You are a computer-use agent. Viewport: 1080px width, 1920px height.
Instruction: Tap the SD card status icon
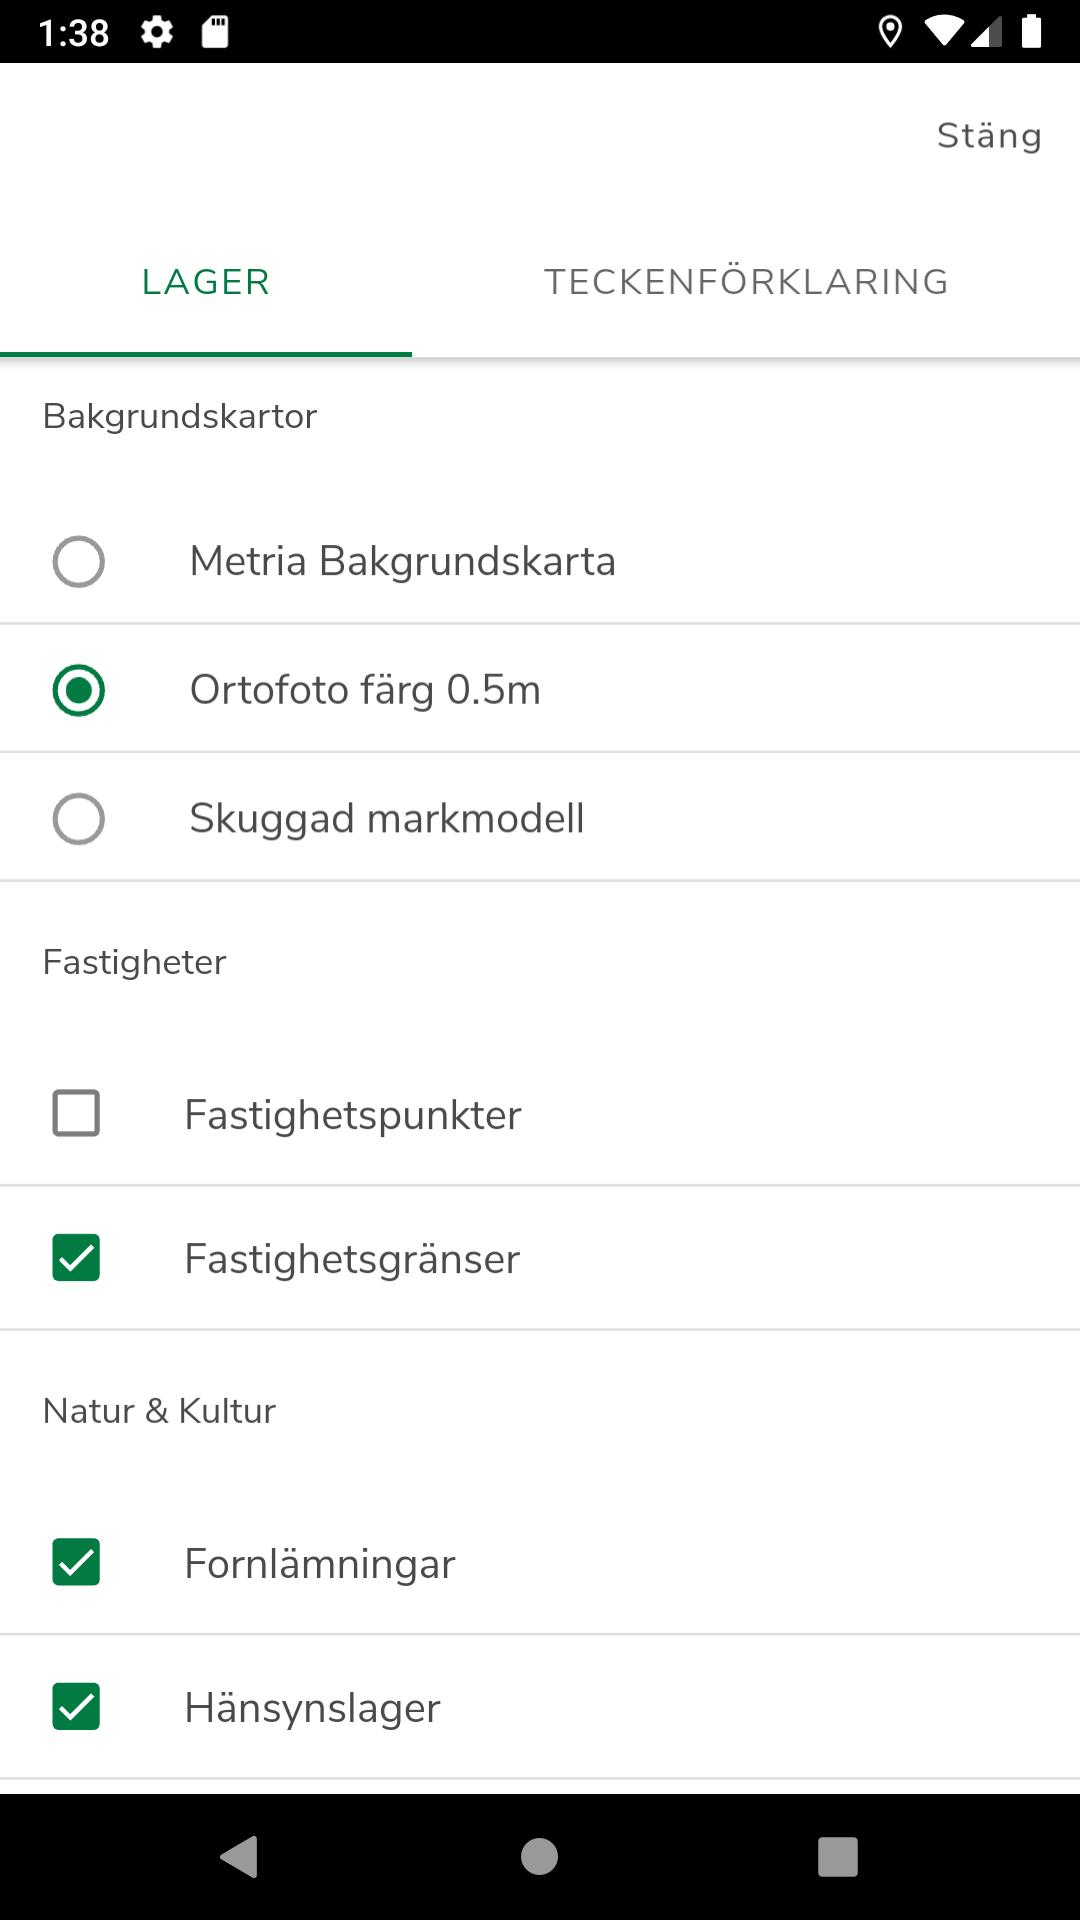point(215,32)
